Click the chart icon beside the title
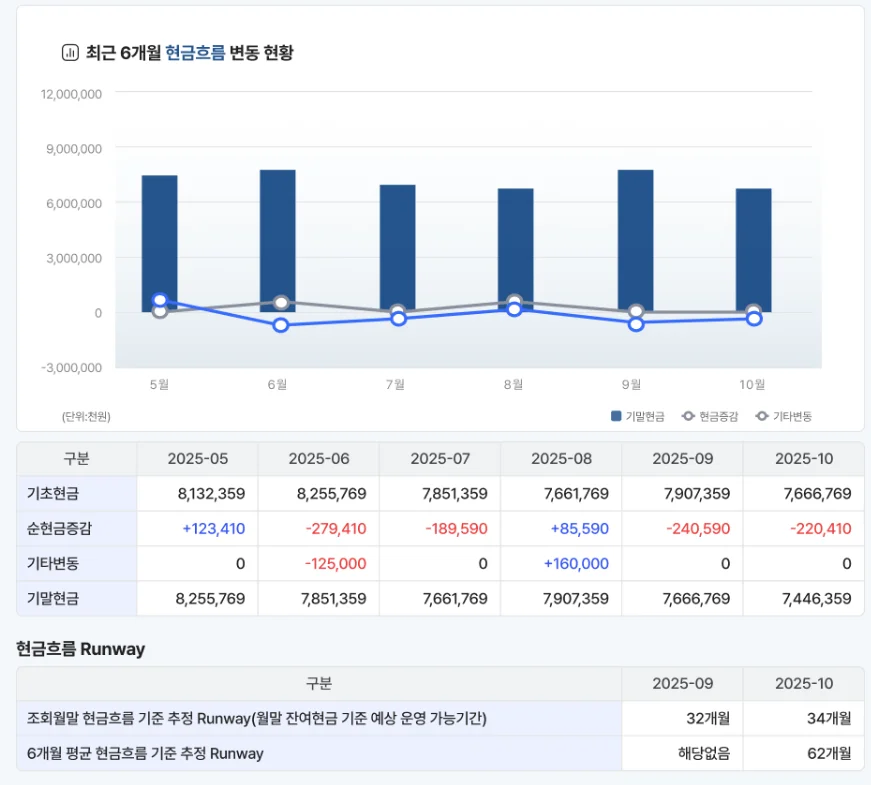 70,53
